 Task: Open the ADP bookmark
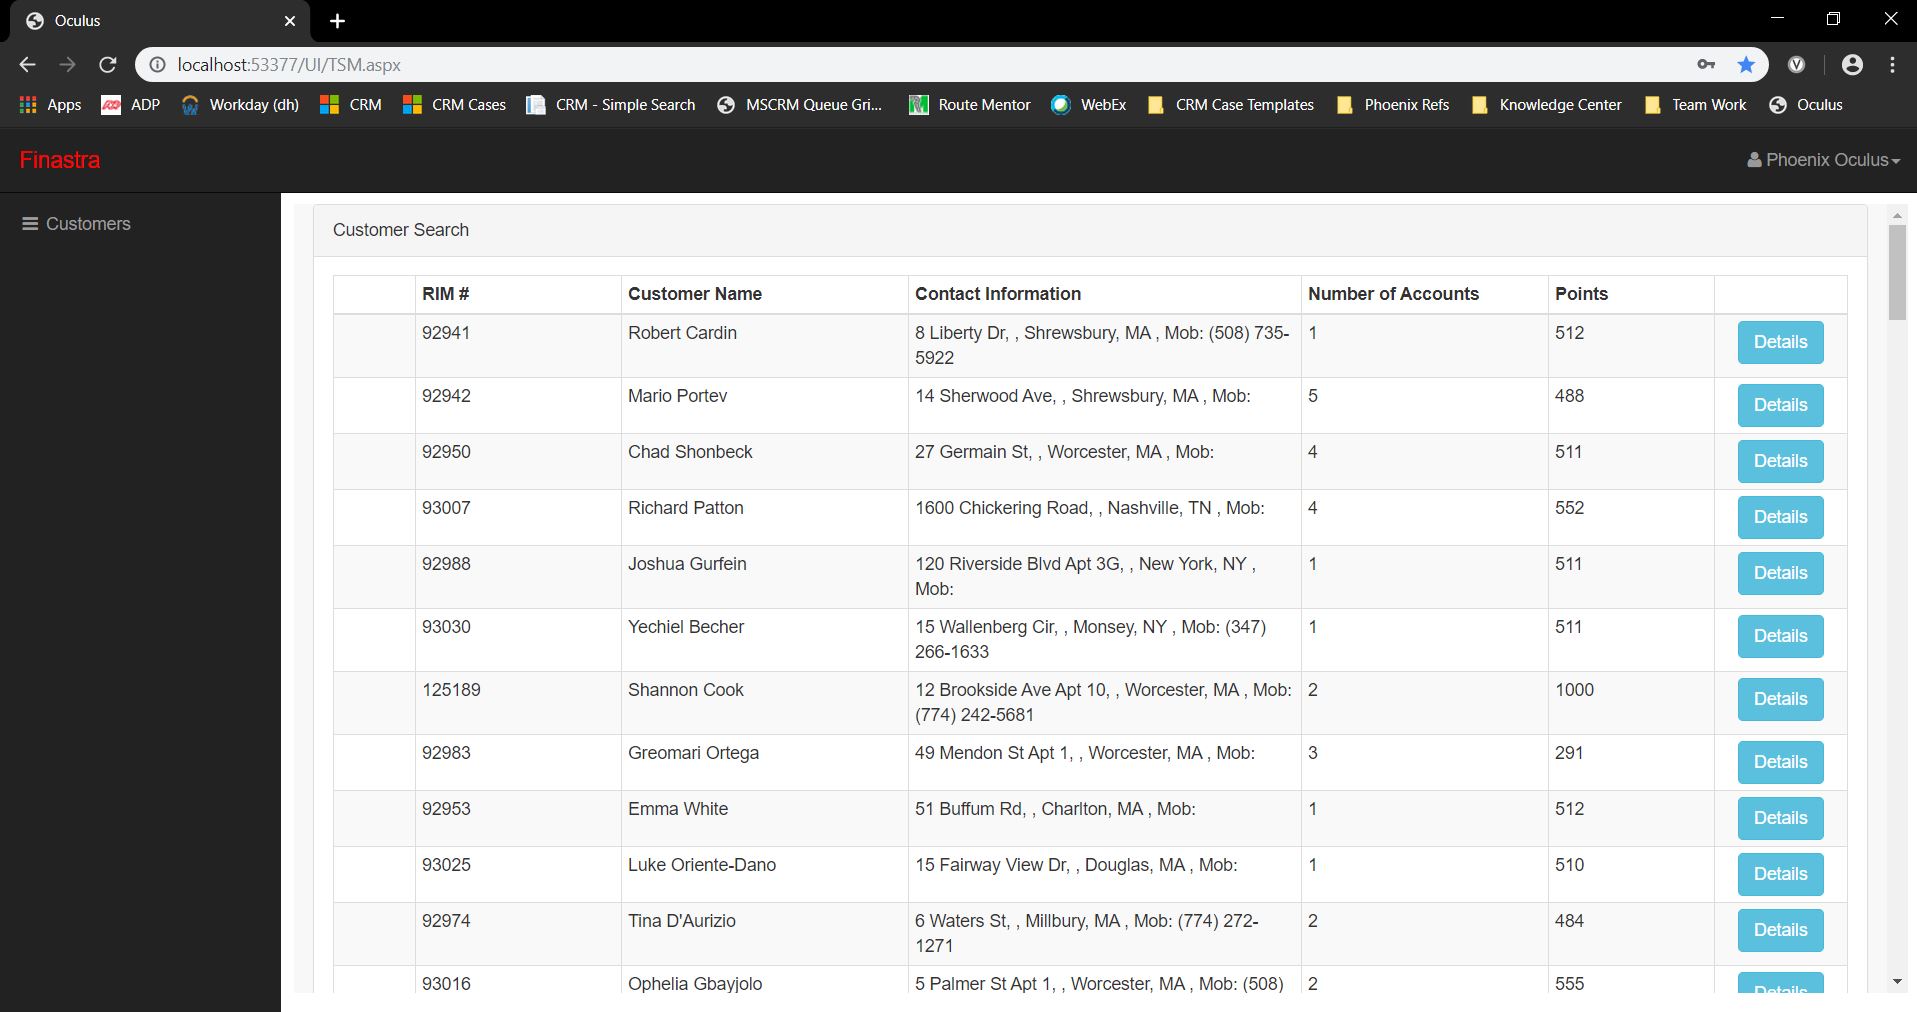131,105
